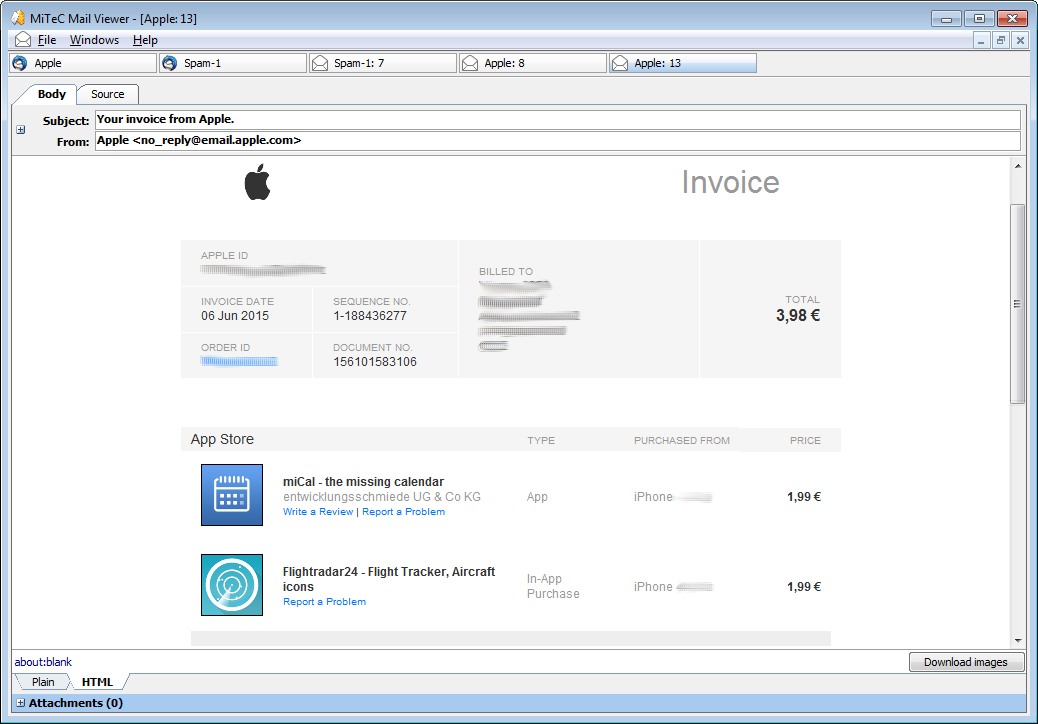Viewport: 1038px width, 724px height.
Task: Switch to the Source tab
Action: coord(108,94)
